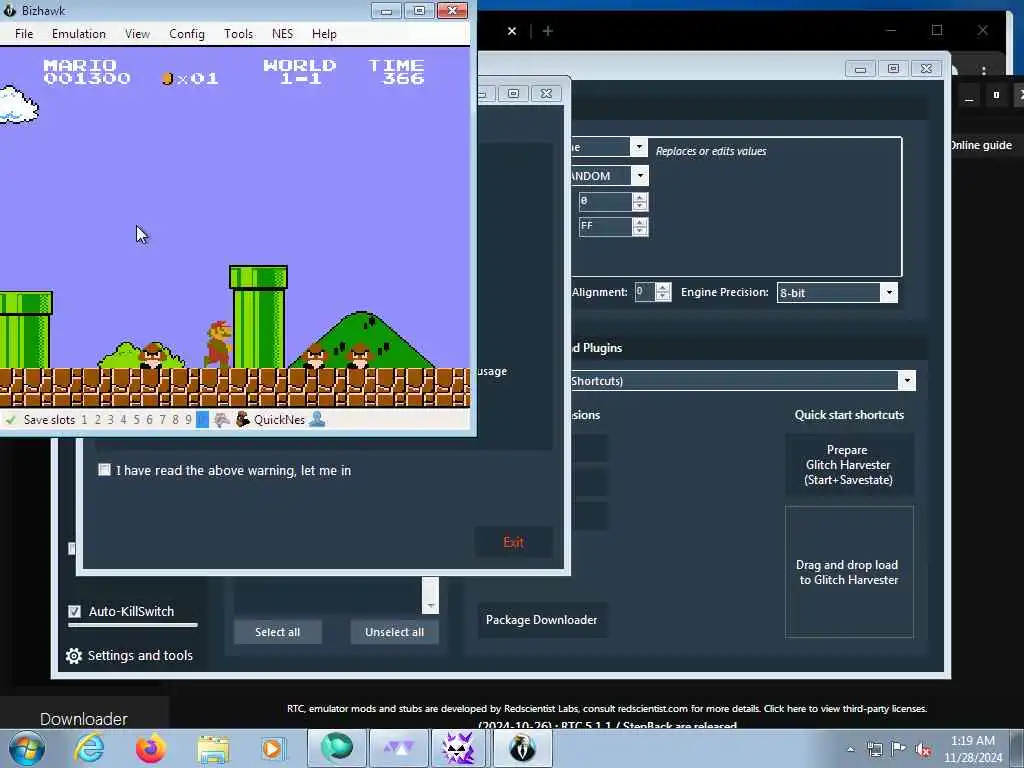Open Action Center flag icon
The width and height of the screenshot is (1024, 768).
899,749
